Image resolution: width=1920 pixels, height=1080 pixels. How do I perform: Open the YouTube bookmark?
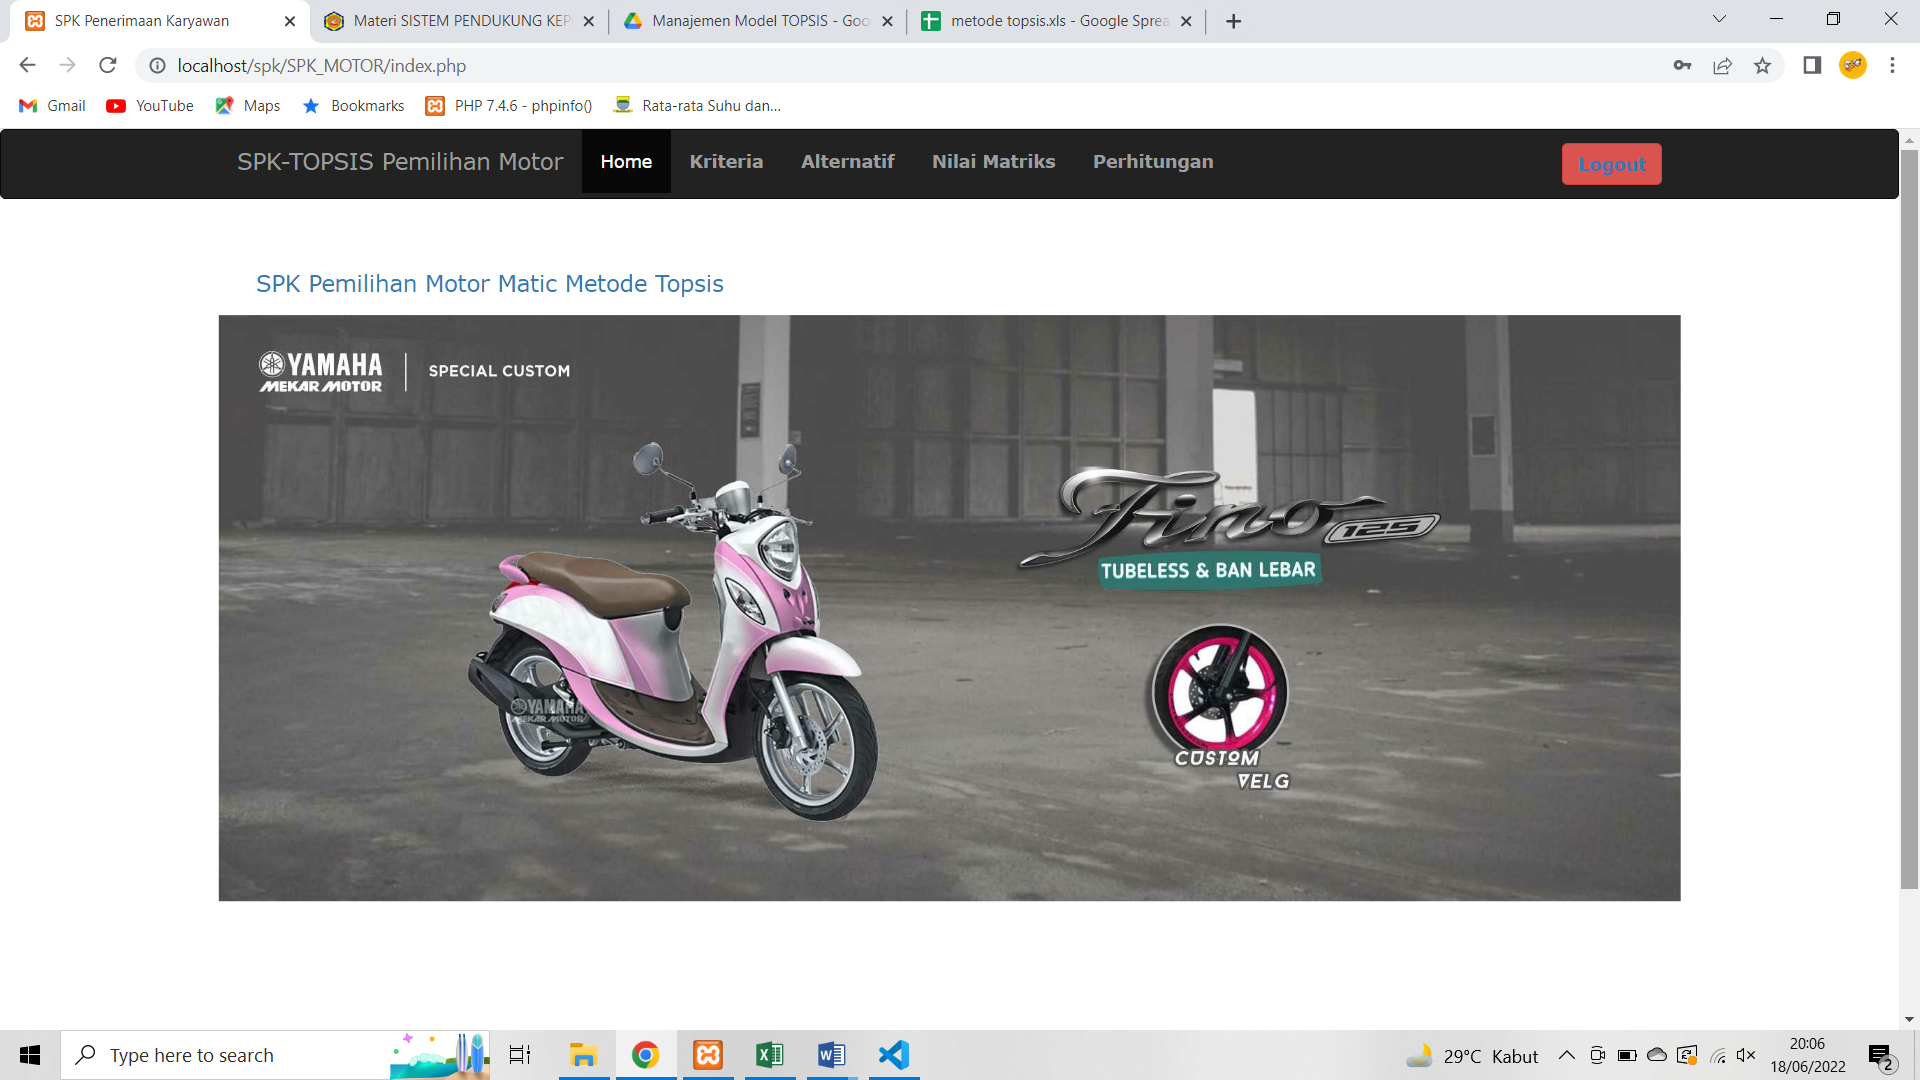pyautogui.click(x=149, y=105)
